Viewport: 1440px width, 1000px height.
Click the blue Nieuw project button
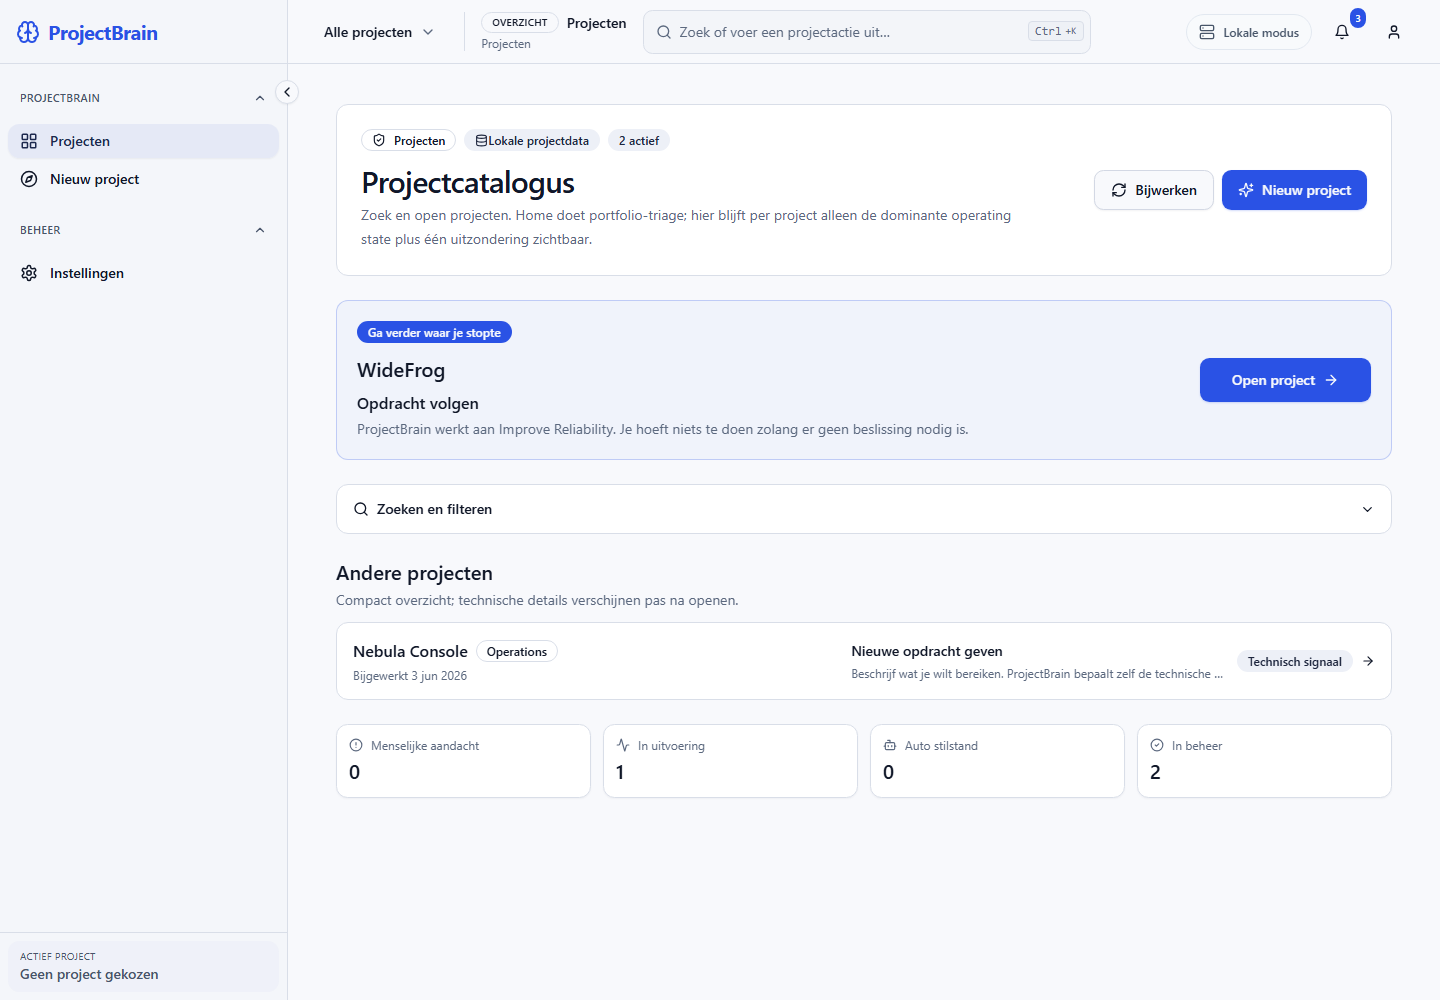point(1294,190)
